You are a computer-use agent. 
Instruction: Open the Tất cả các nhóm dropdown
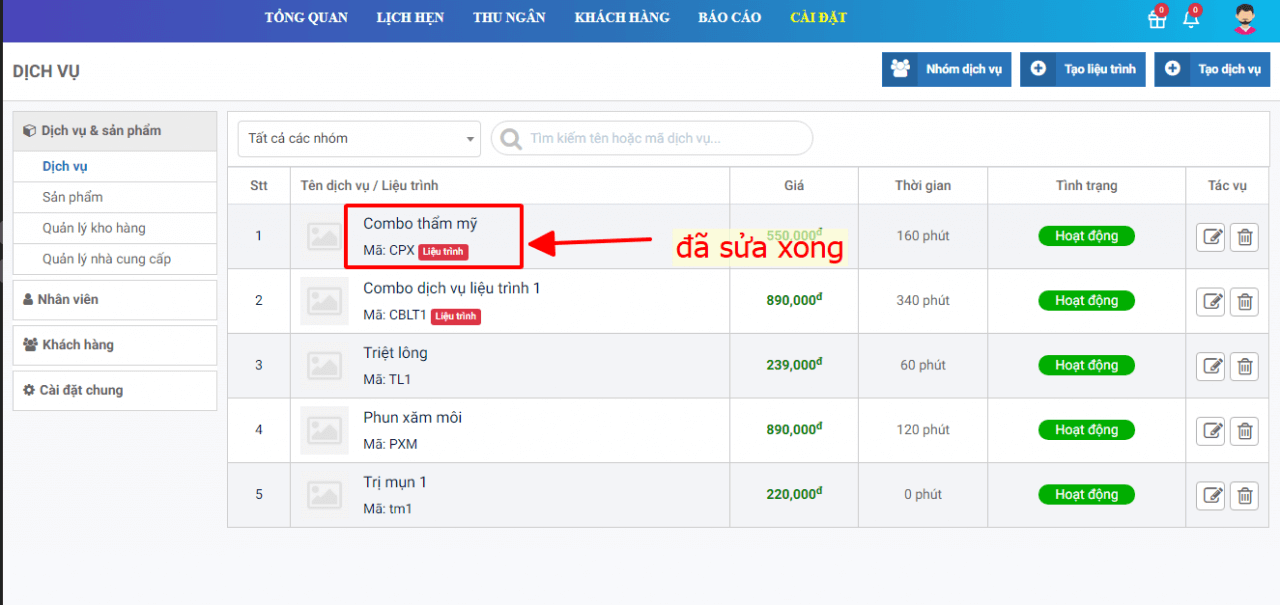359,139
